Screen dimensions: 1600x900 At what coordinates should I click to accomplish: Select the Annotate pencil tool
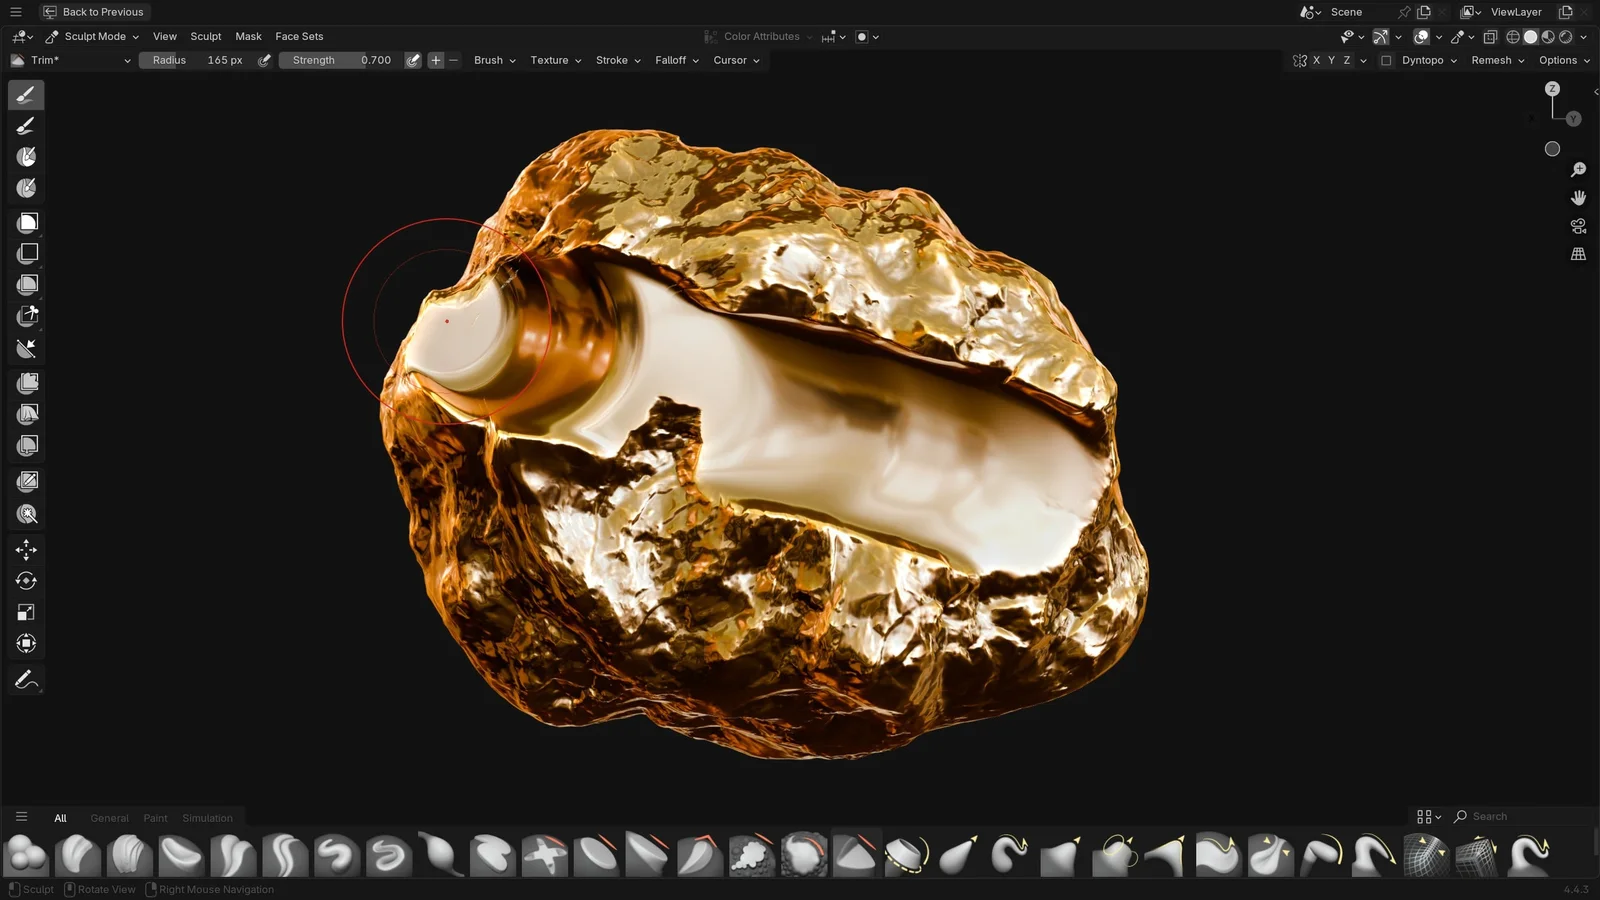(x=26, y=680)
